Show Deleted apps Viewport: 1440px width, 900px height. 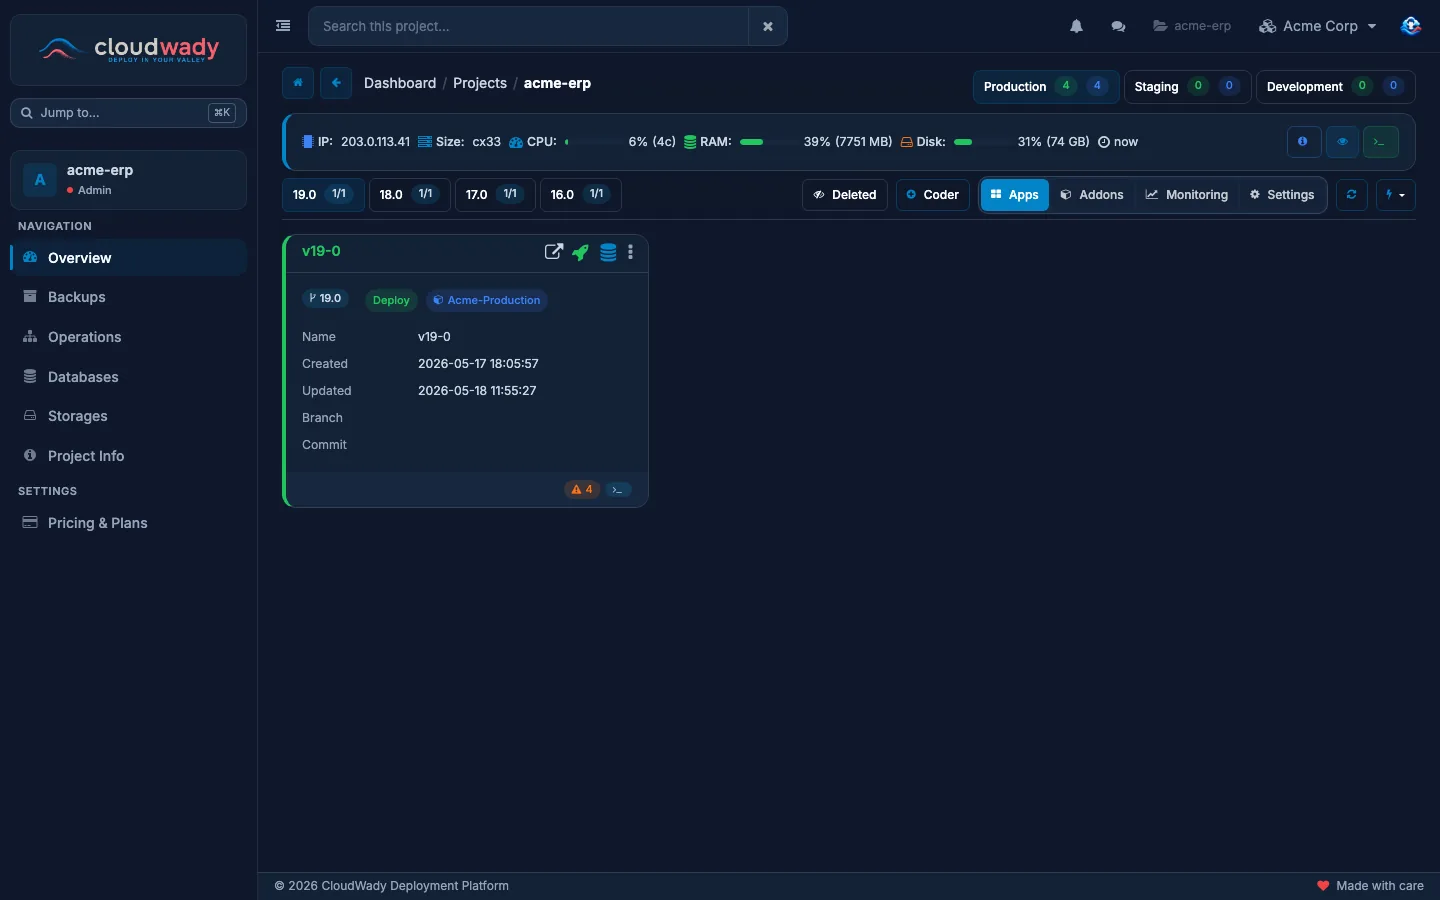[x=845, y=195]
